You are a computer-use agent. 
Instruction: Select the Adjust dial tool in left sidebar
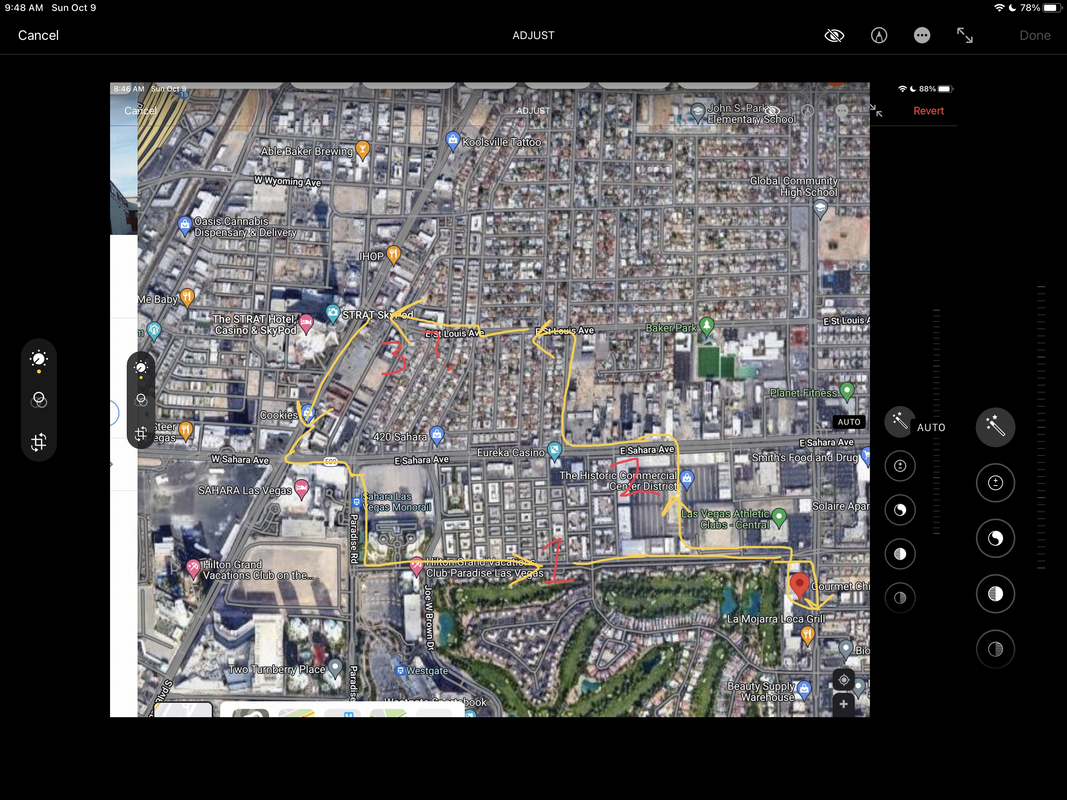39,359
